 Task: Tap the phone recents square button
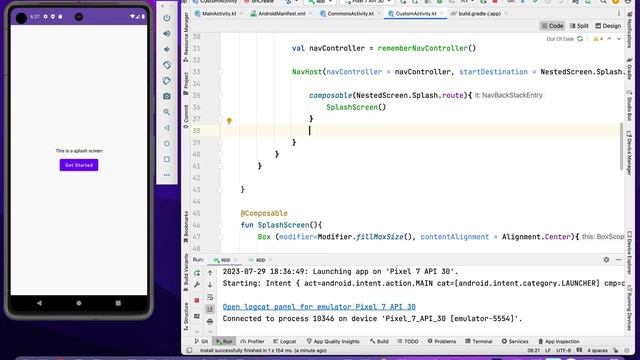coord(118,303)
